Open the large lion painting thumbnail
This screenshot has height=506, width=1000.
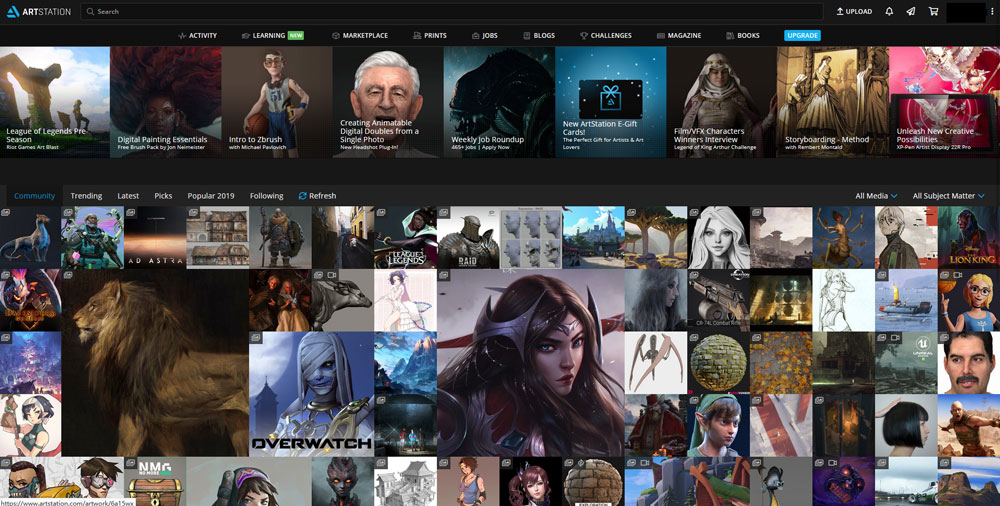pos(155,362)
